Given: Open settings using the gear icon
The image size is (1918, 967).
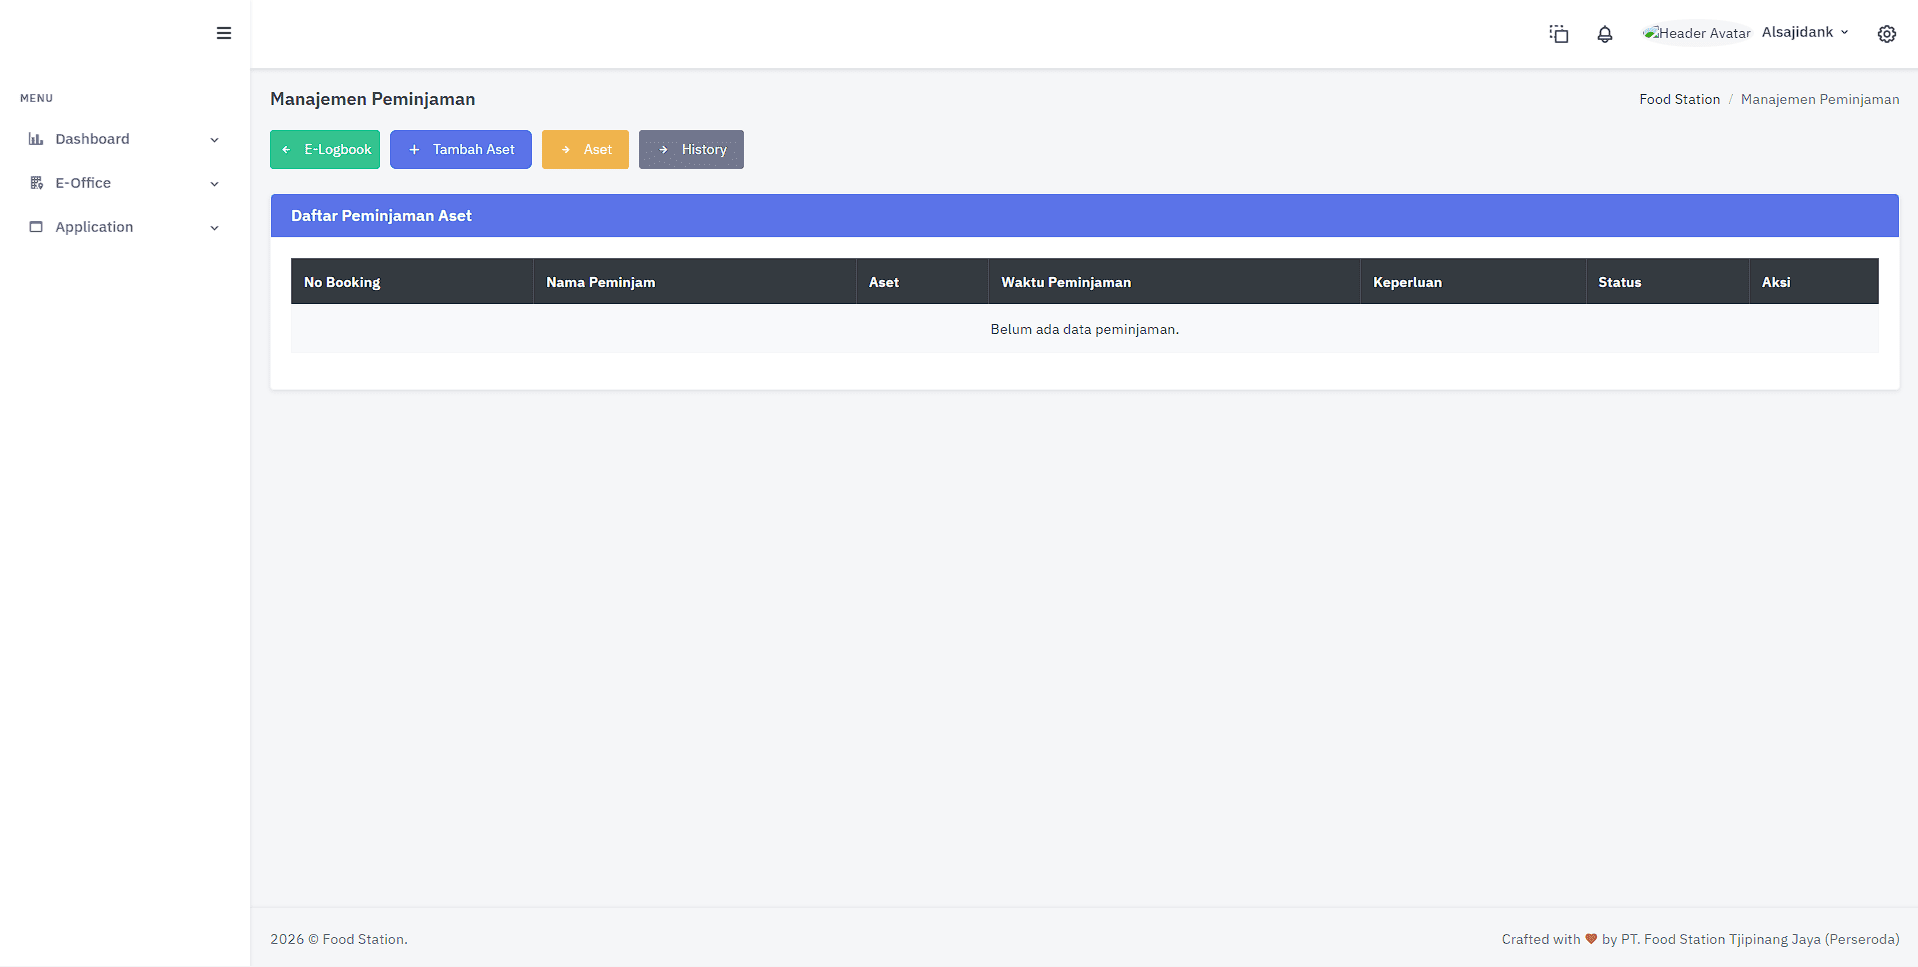Looking at the screenshot, I should click(1887, 33).
